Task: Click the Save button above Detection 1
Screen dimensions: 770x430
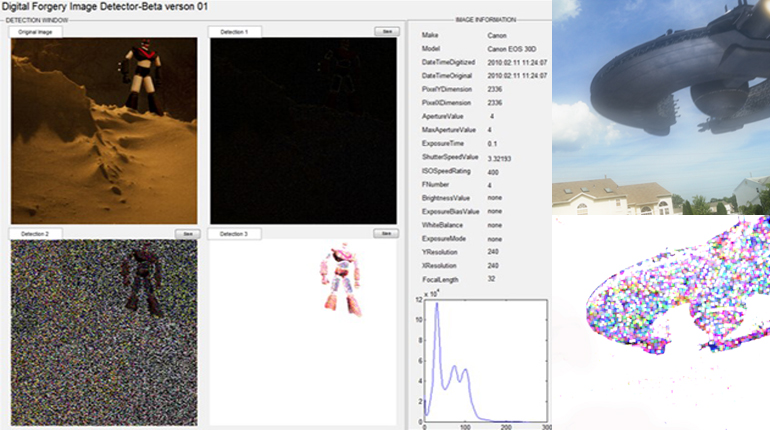Action: coord(387,31)
